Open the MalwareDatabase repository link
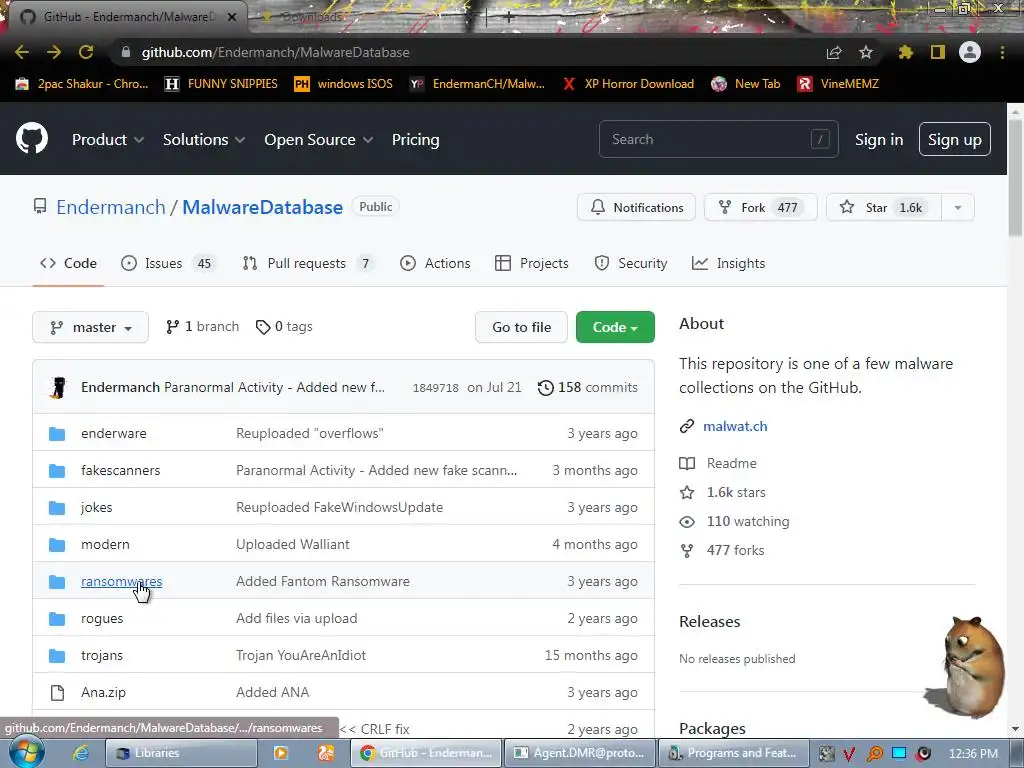 263,207
